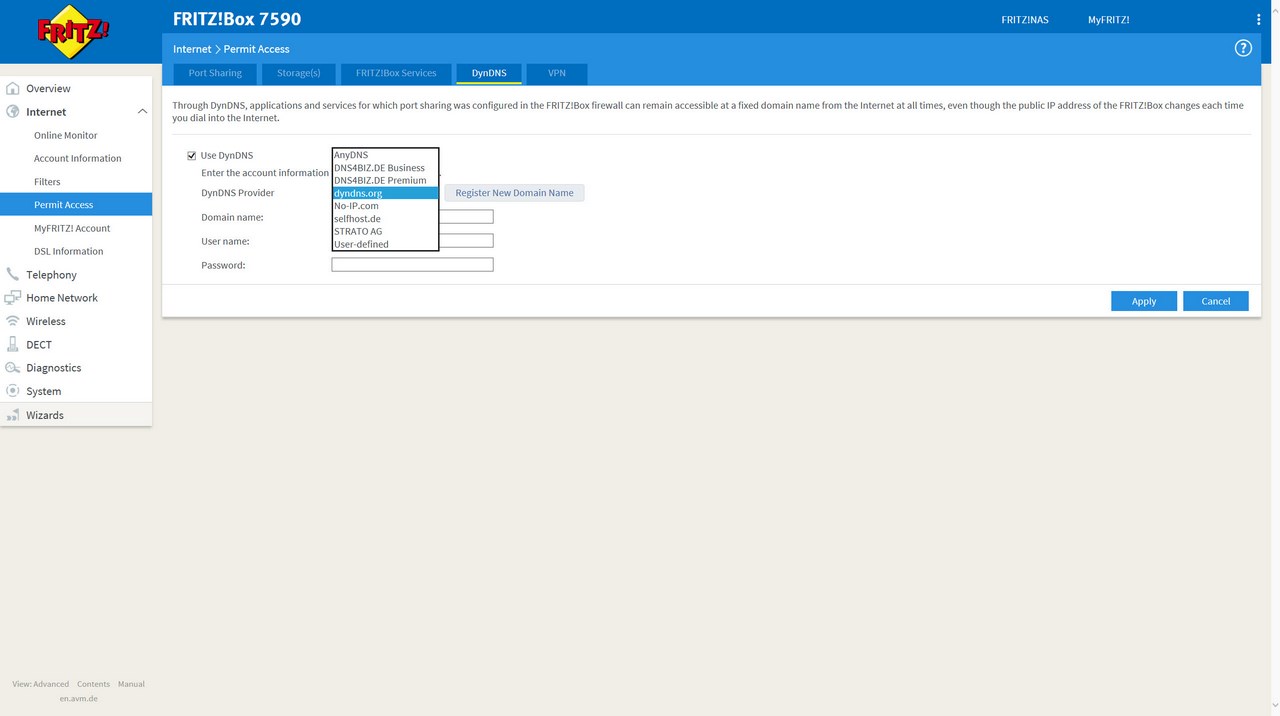Click the Password input field
The image size is (1280, 716).
pyautogui.click(x=412, y=265)
